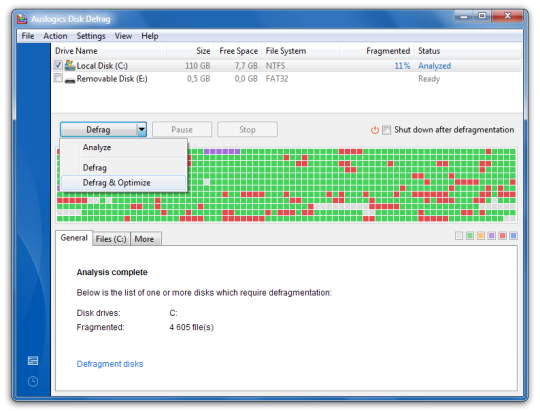Click the white legend color swatch

click(459, 236)
